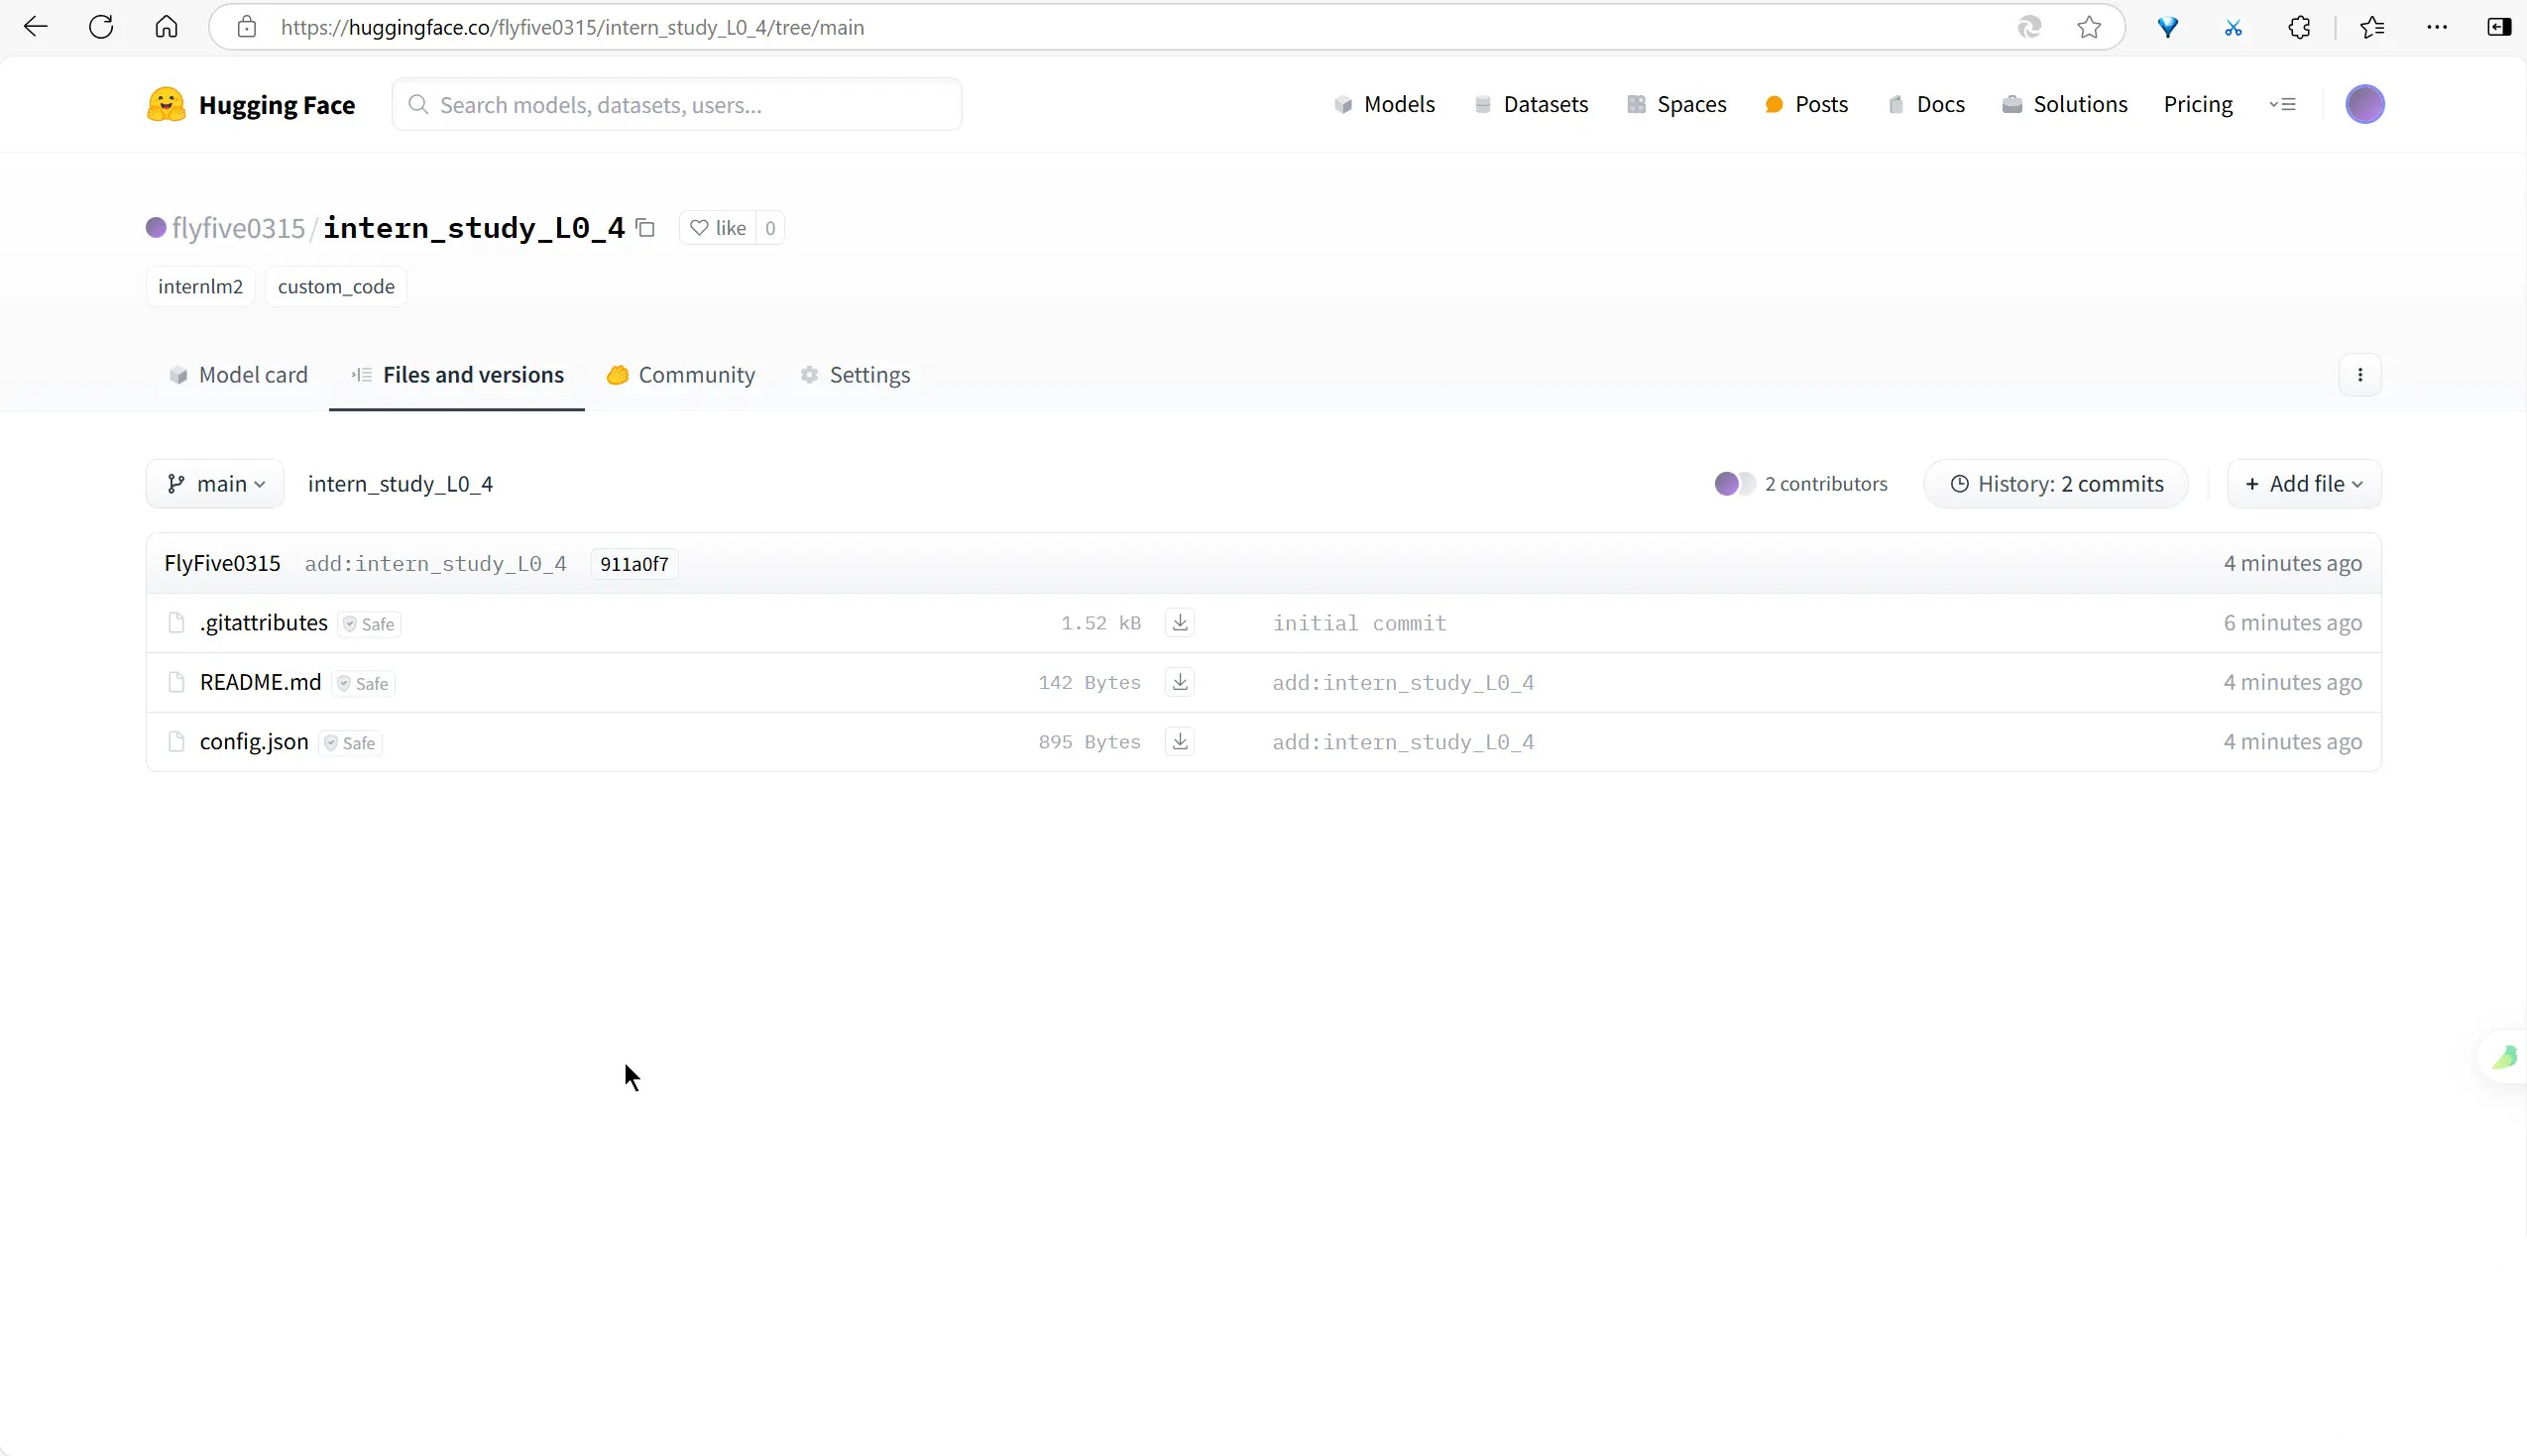Select the internlm2 tag
The width and height of the screenshot is (2527, 1456).
(200, 287)
